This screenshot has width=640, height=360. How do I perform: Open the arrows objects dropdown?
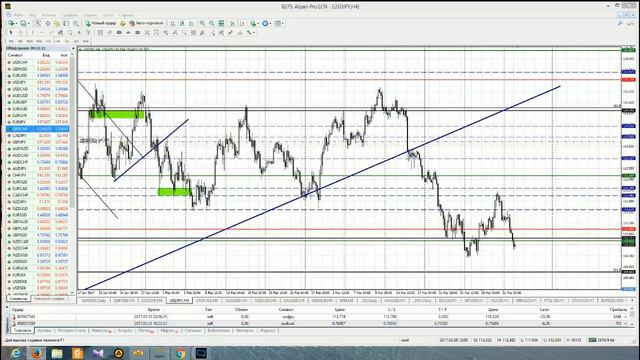point(250,32)
